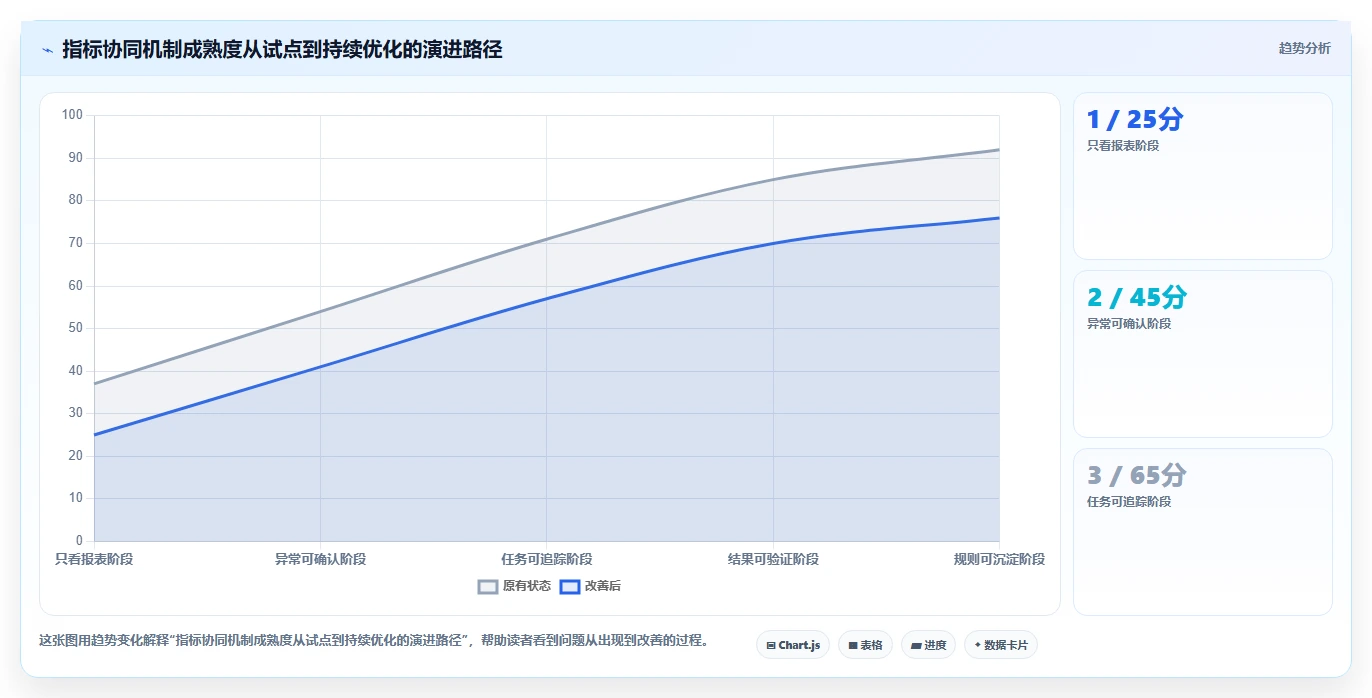The image size is (1372, 698).
Task: Click the 异常可确认阶段 x-axis label
Action: click(320, 559)
